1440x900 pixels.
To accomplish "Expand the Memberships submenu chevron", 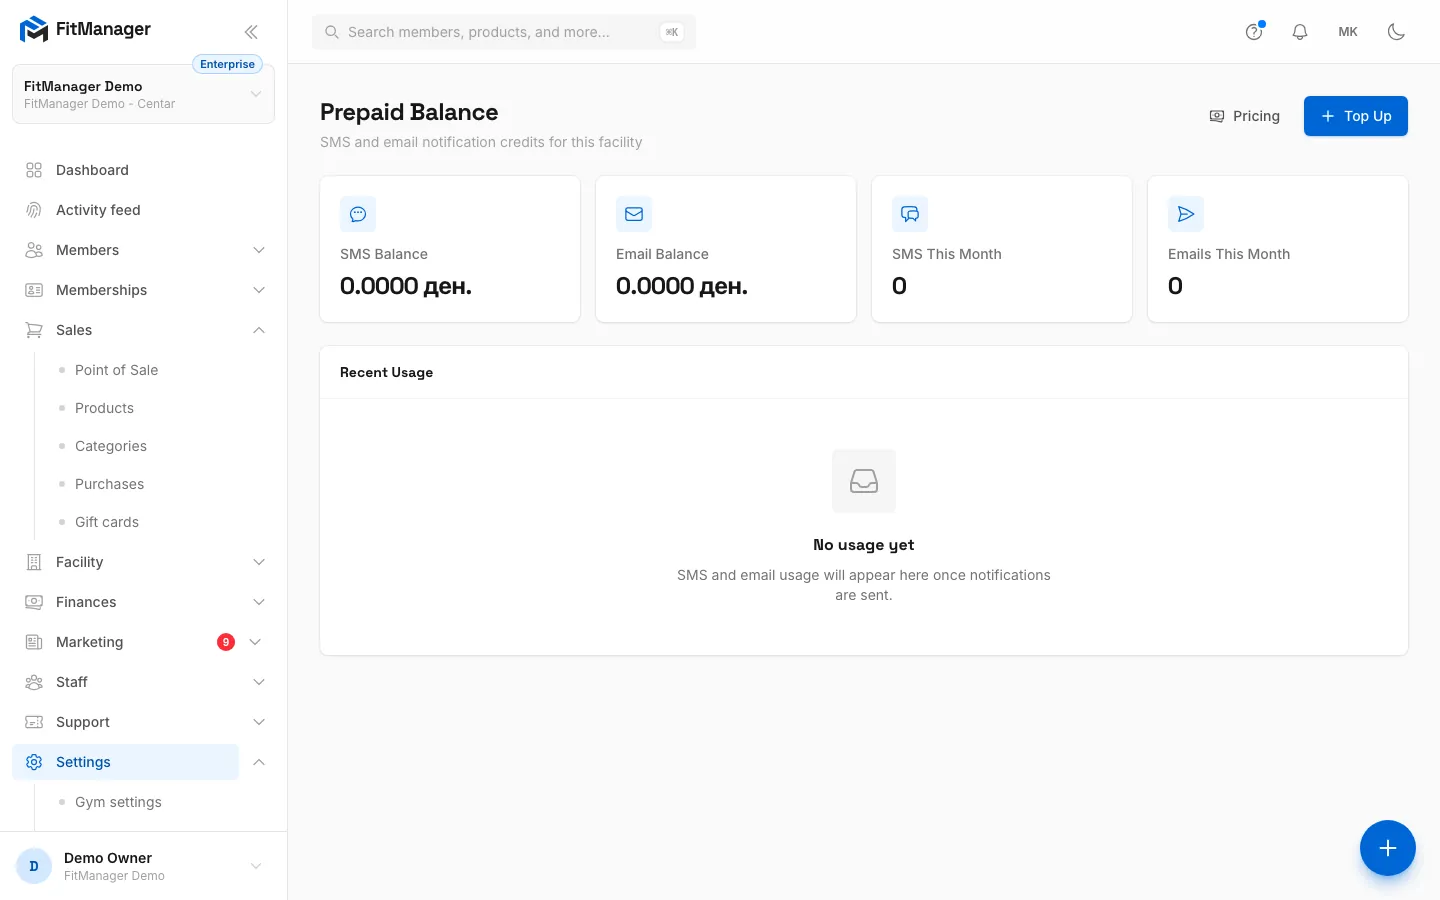I will click(x=259, y=290).
